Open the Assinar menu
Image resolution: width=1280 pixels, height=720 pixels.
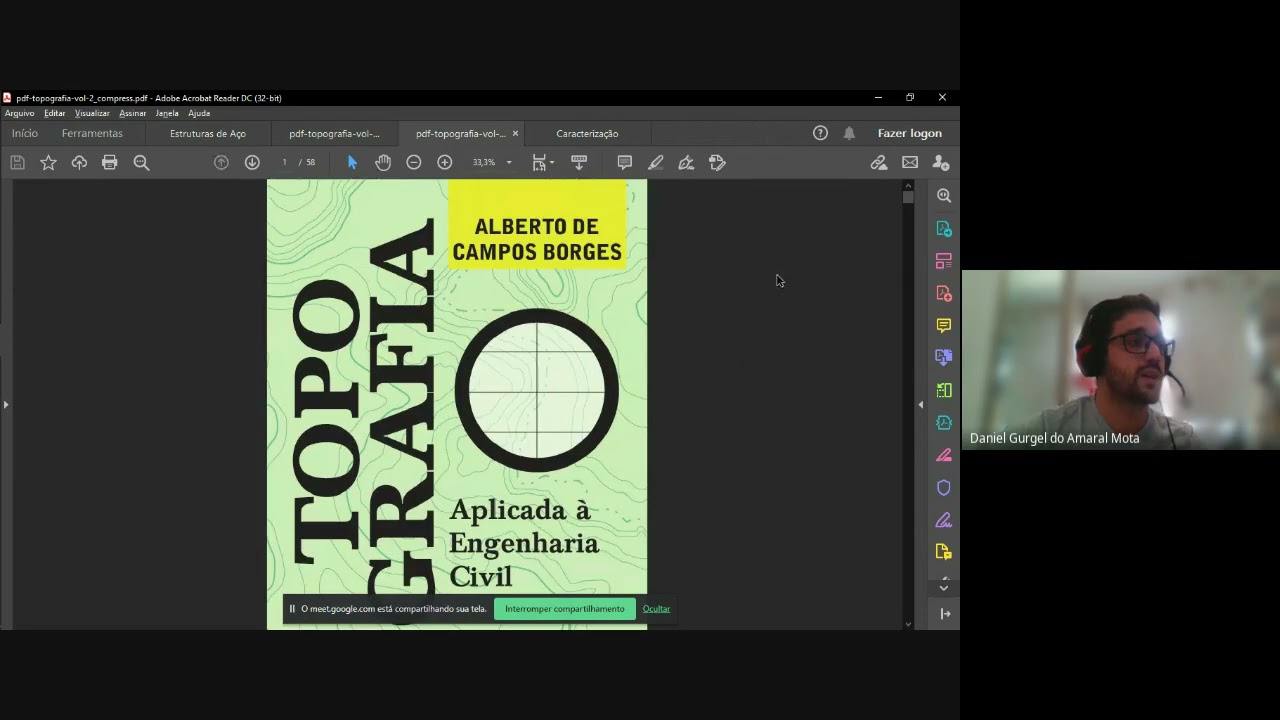pos(133,113)
